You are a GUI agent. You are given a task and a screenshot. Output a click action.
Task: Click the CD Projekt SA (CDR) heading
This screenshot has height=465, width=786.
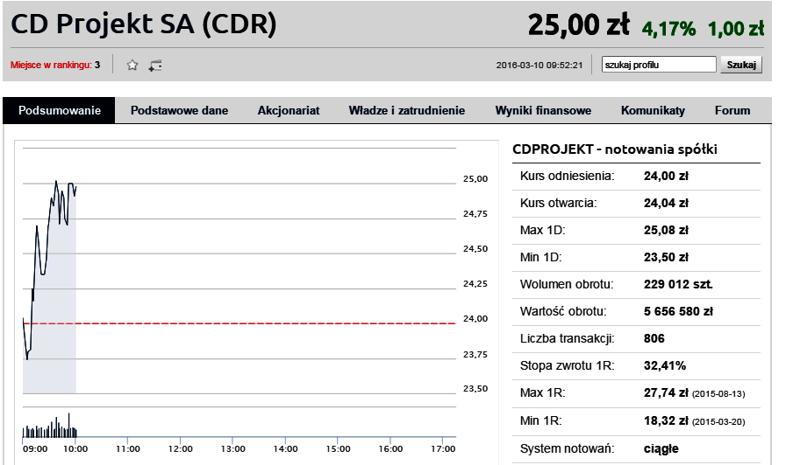click(143, 24)
